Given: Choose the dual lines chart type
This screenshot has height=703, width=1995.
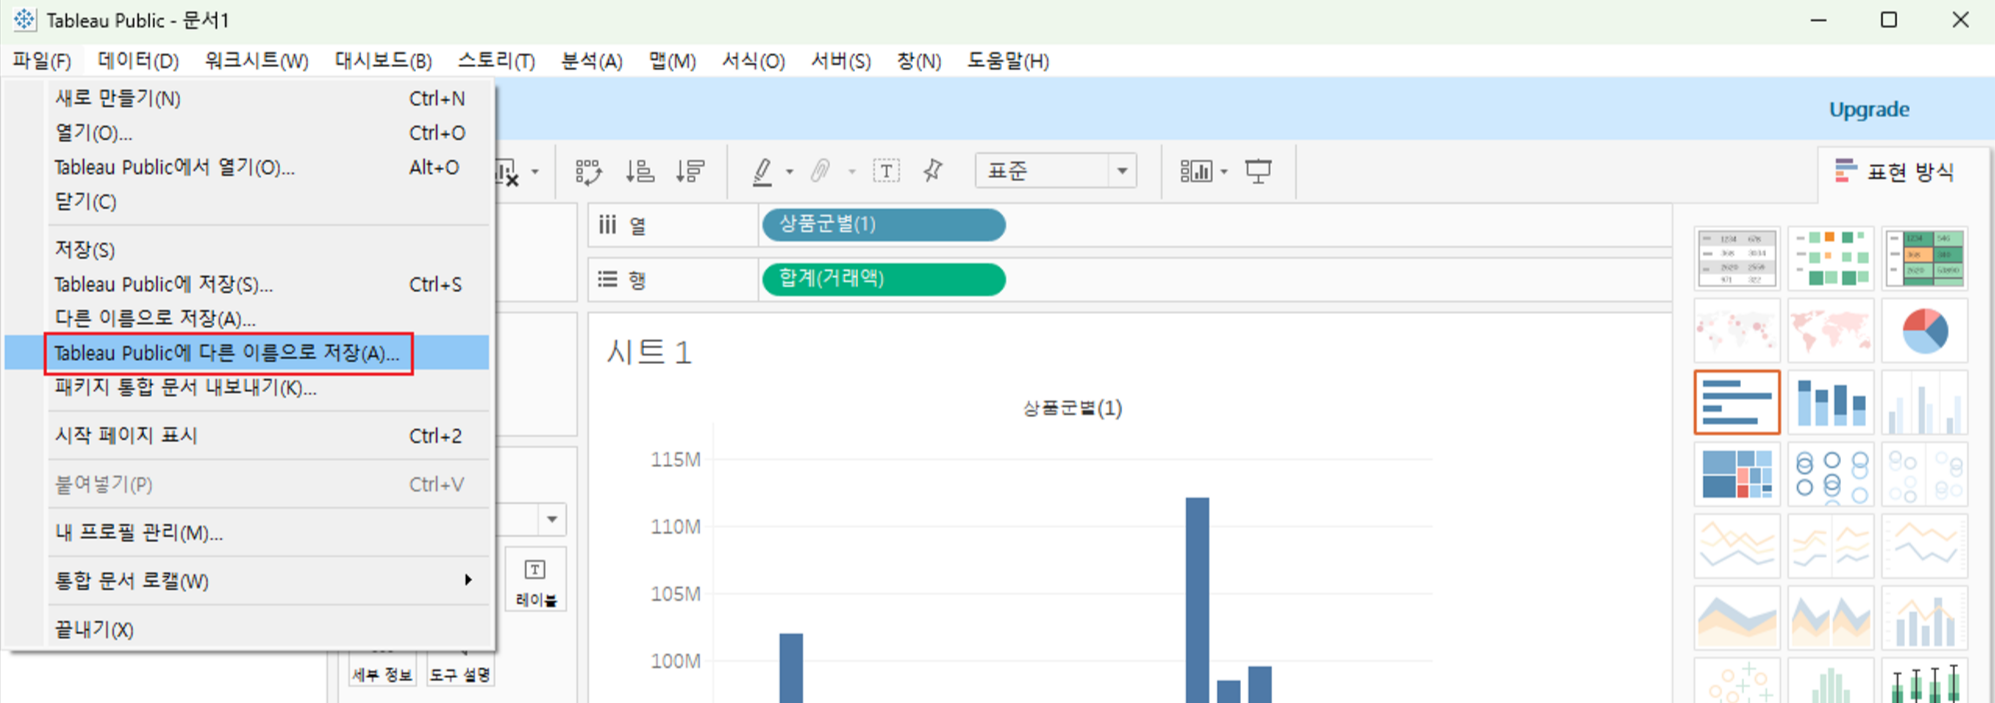Looking at the screenshot, I should click(1925, 546).
